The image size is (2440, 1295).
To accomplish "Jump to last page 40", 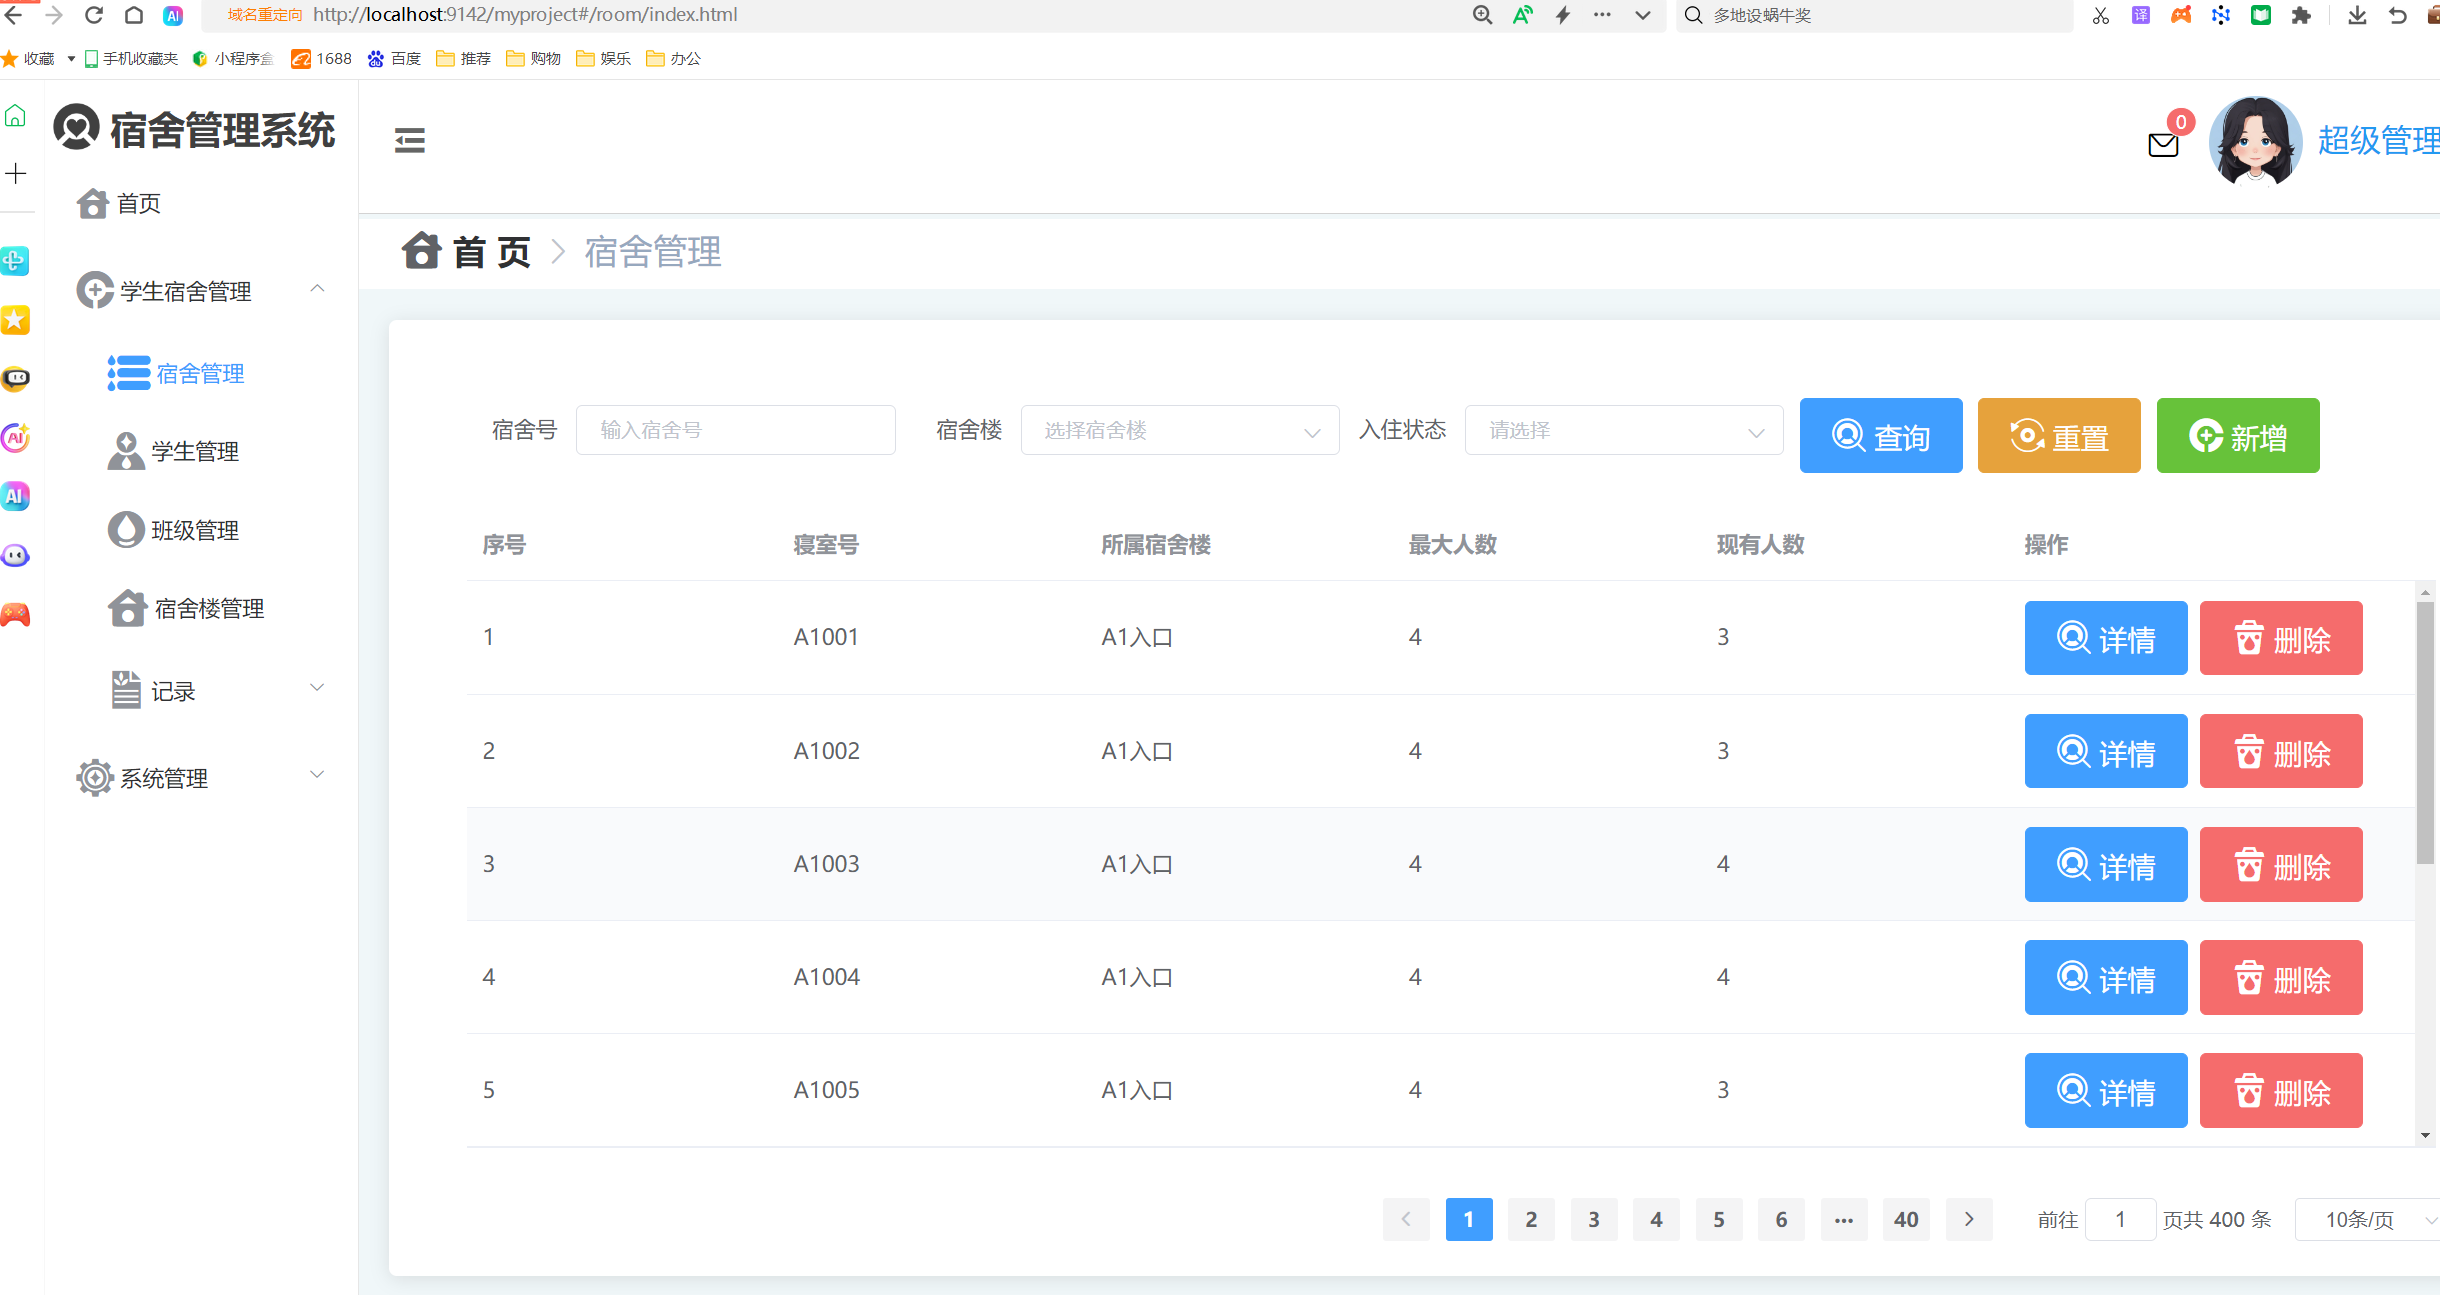I will coord(1906,1219).
